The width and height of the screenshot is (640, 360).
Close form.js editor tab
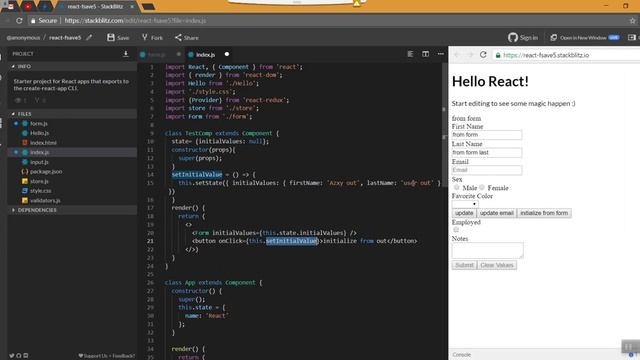pyautogui.click(x=178, y=54)
